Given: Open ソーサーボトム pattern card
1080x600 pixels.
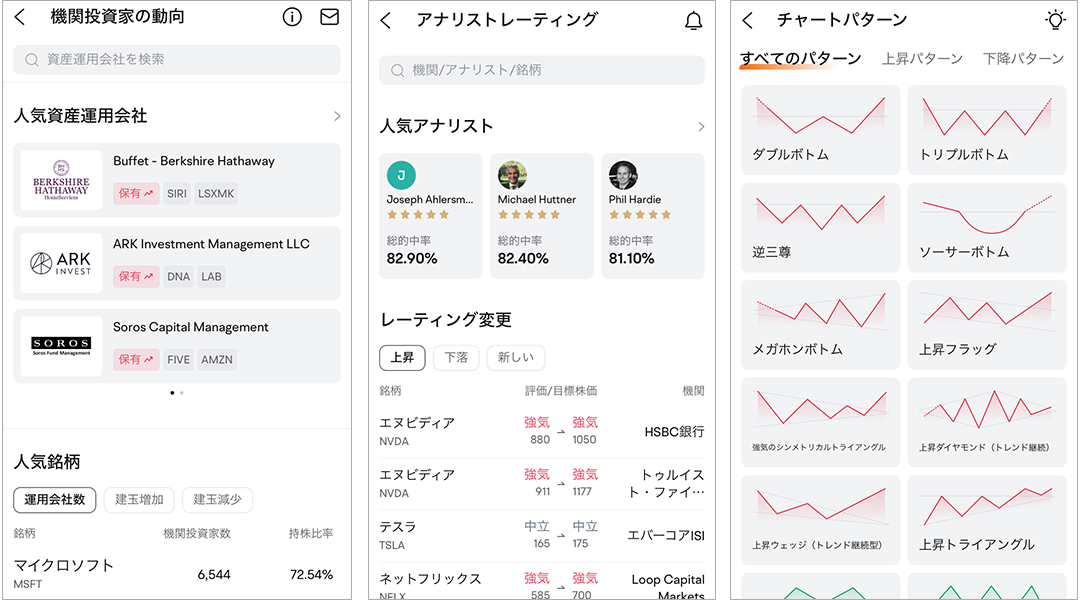Looking at the screenshot, I should coord(987,227).
